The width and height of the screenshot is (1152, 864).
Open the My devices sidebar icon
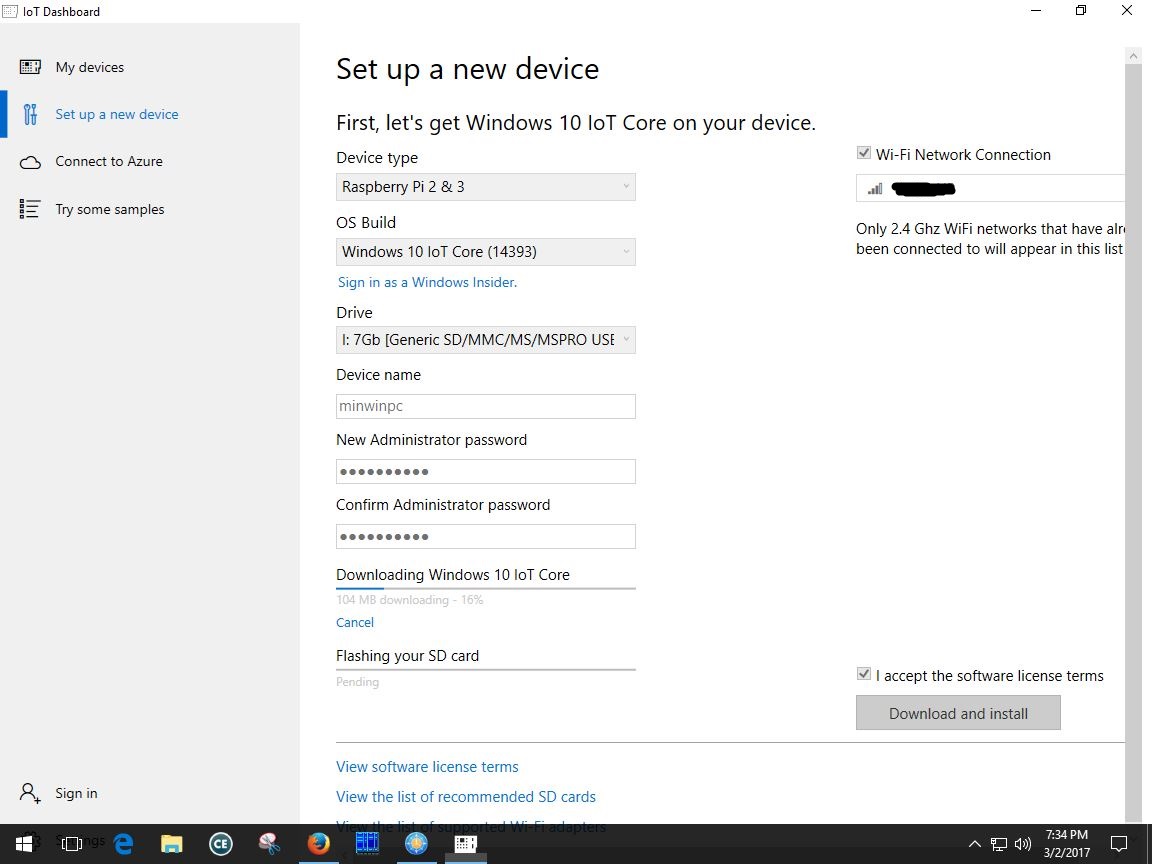pos(30,67)
